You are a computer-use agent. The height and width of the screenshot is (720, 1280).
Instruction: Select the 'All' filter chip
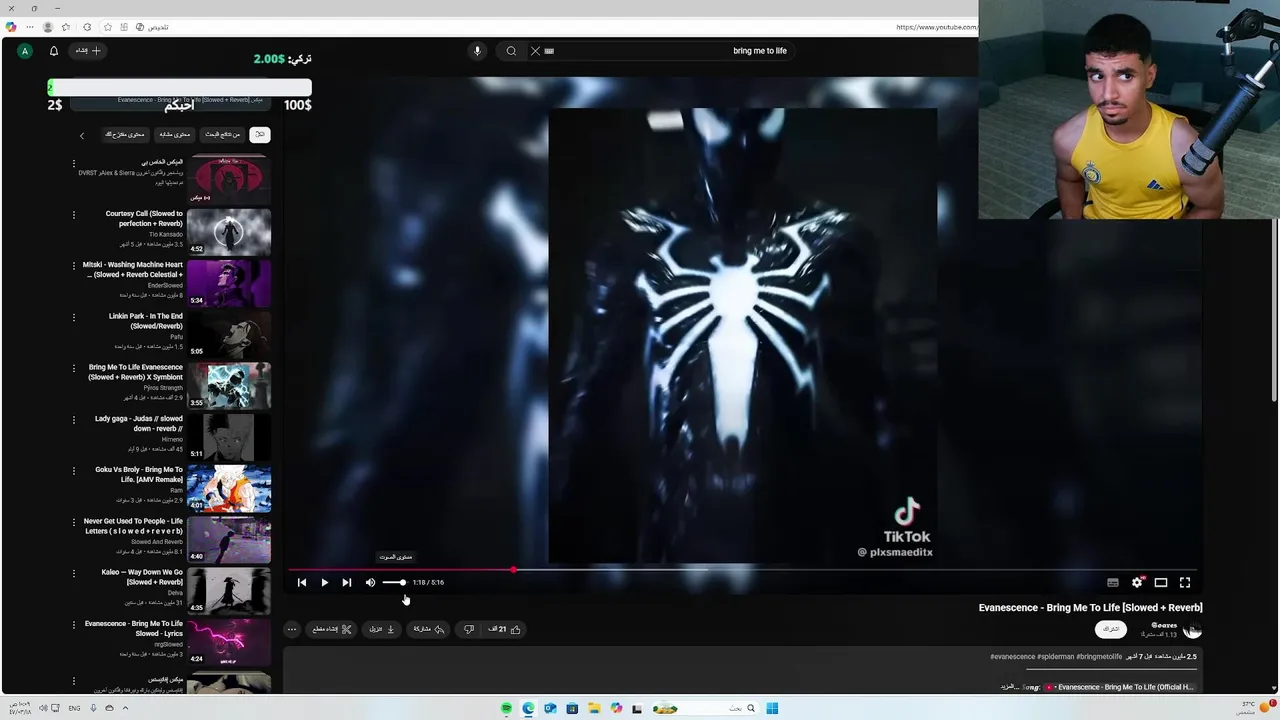(x=259, y=134)
